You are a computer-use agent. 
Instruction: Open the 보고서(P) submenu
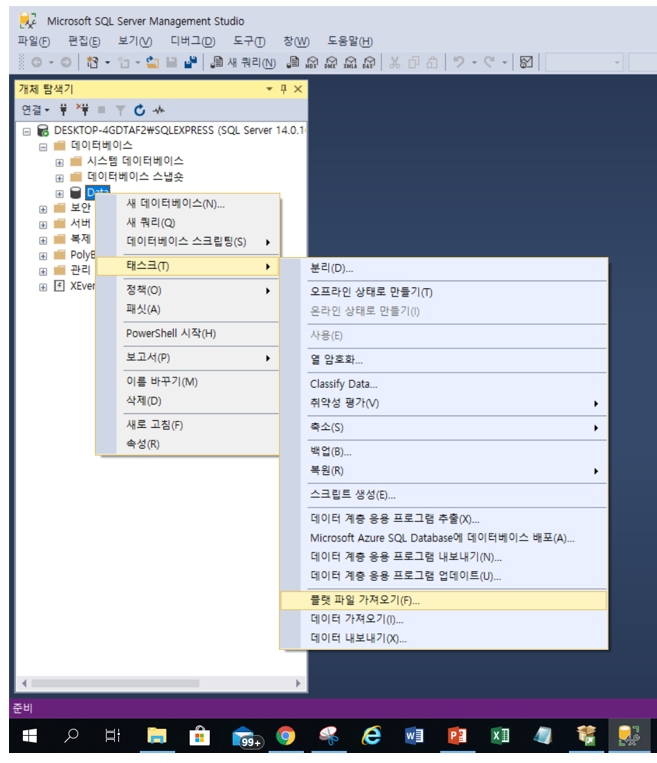[x=188, y=358]
